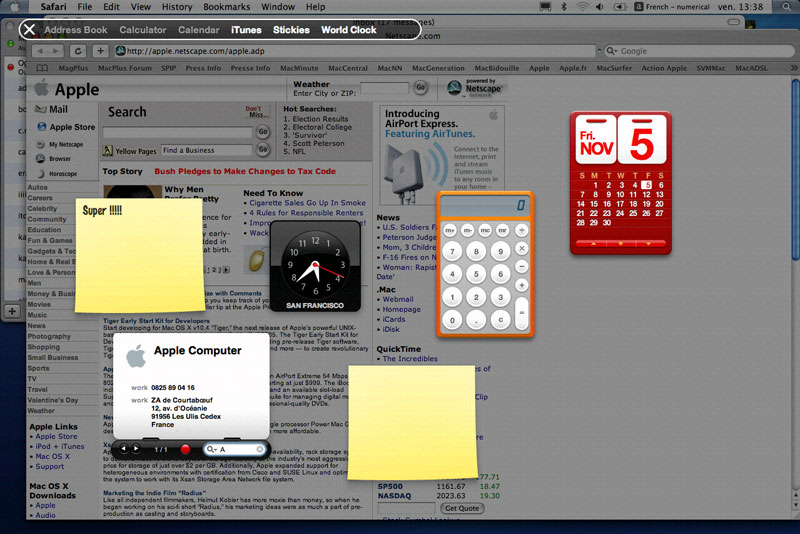Select day 30 in the calendar widget
800x534 pixels.
pos(607,223)
